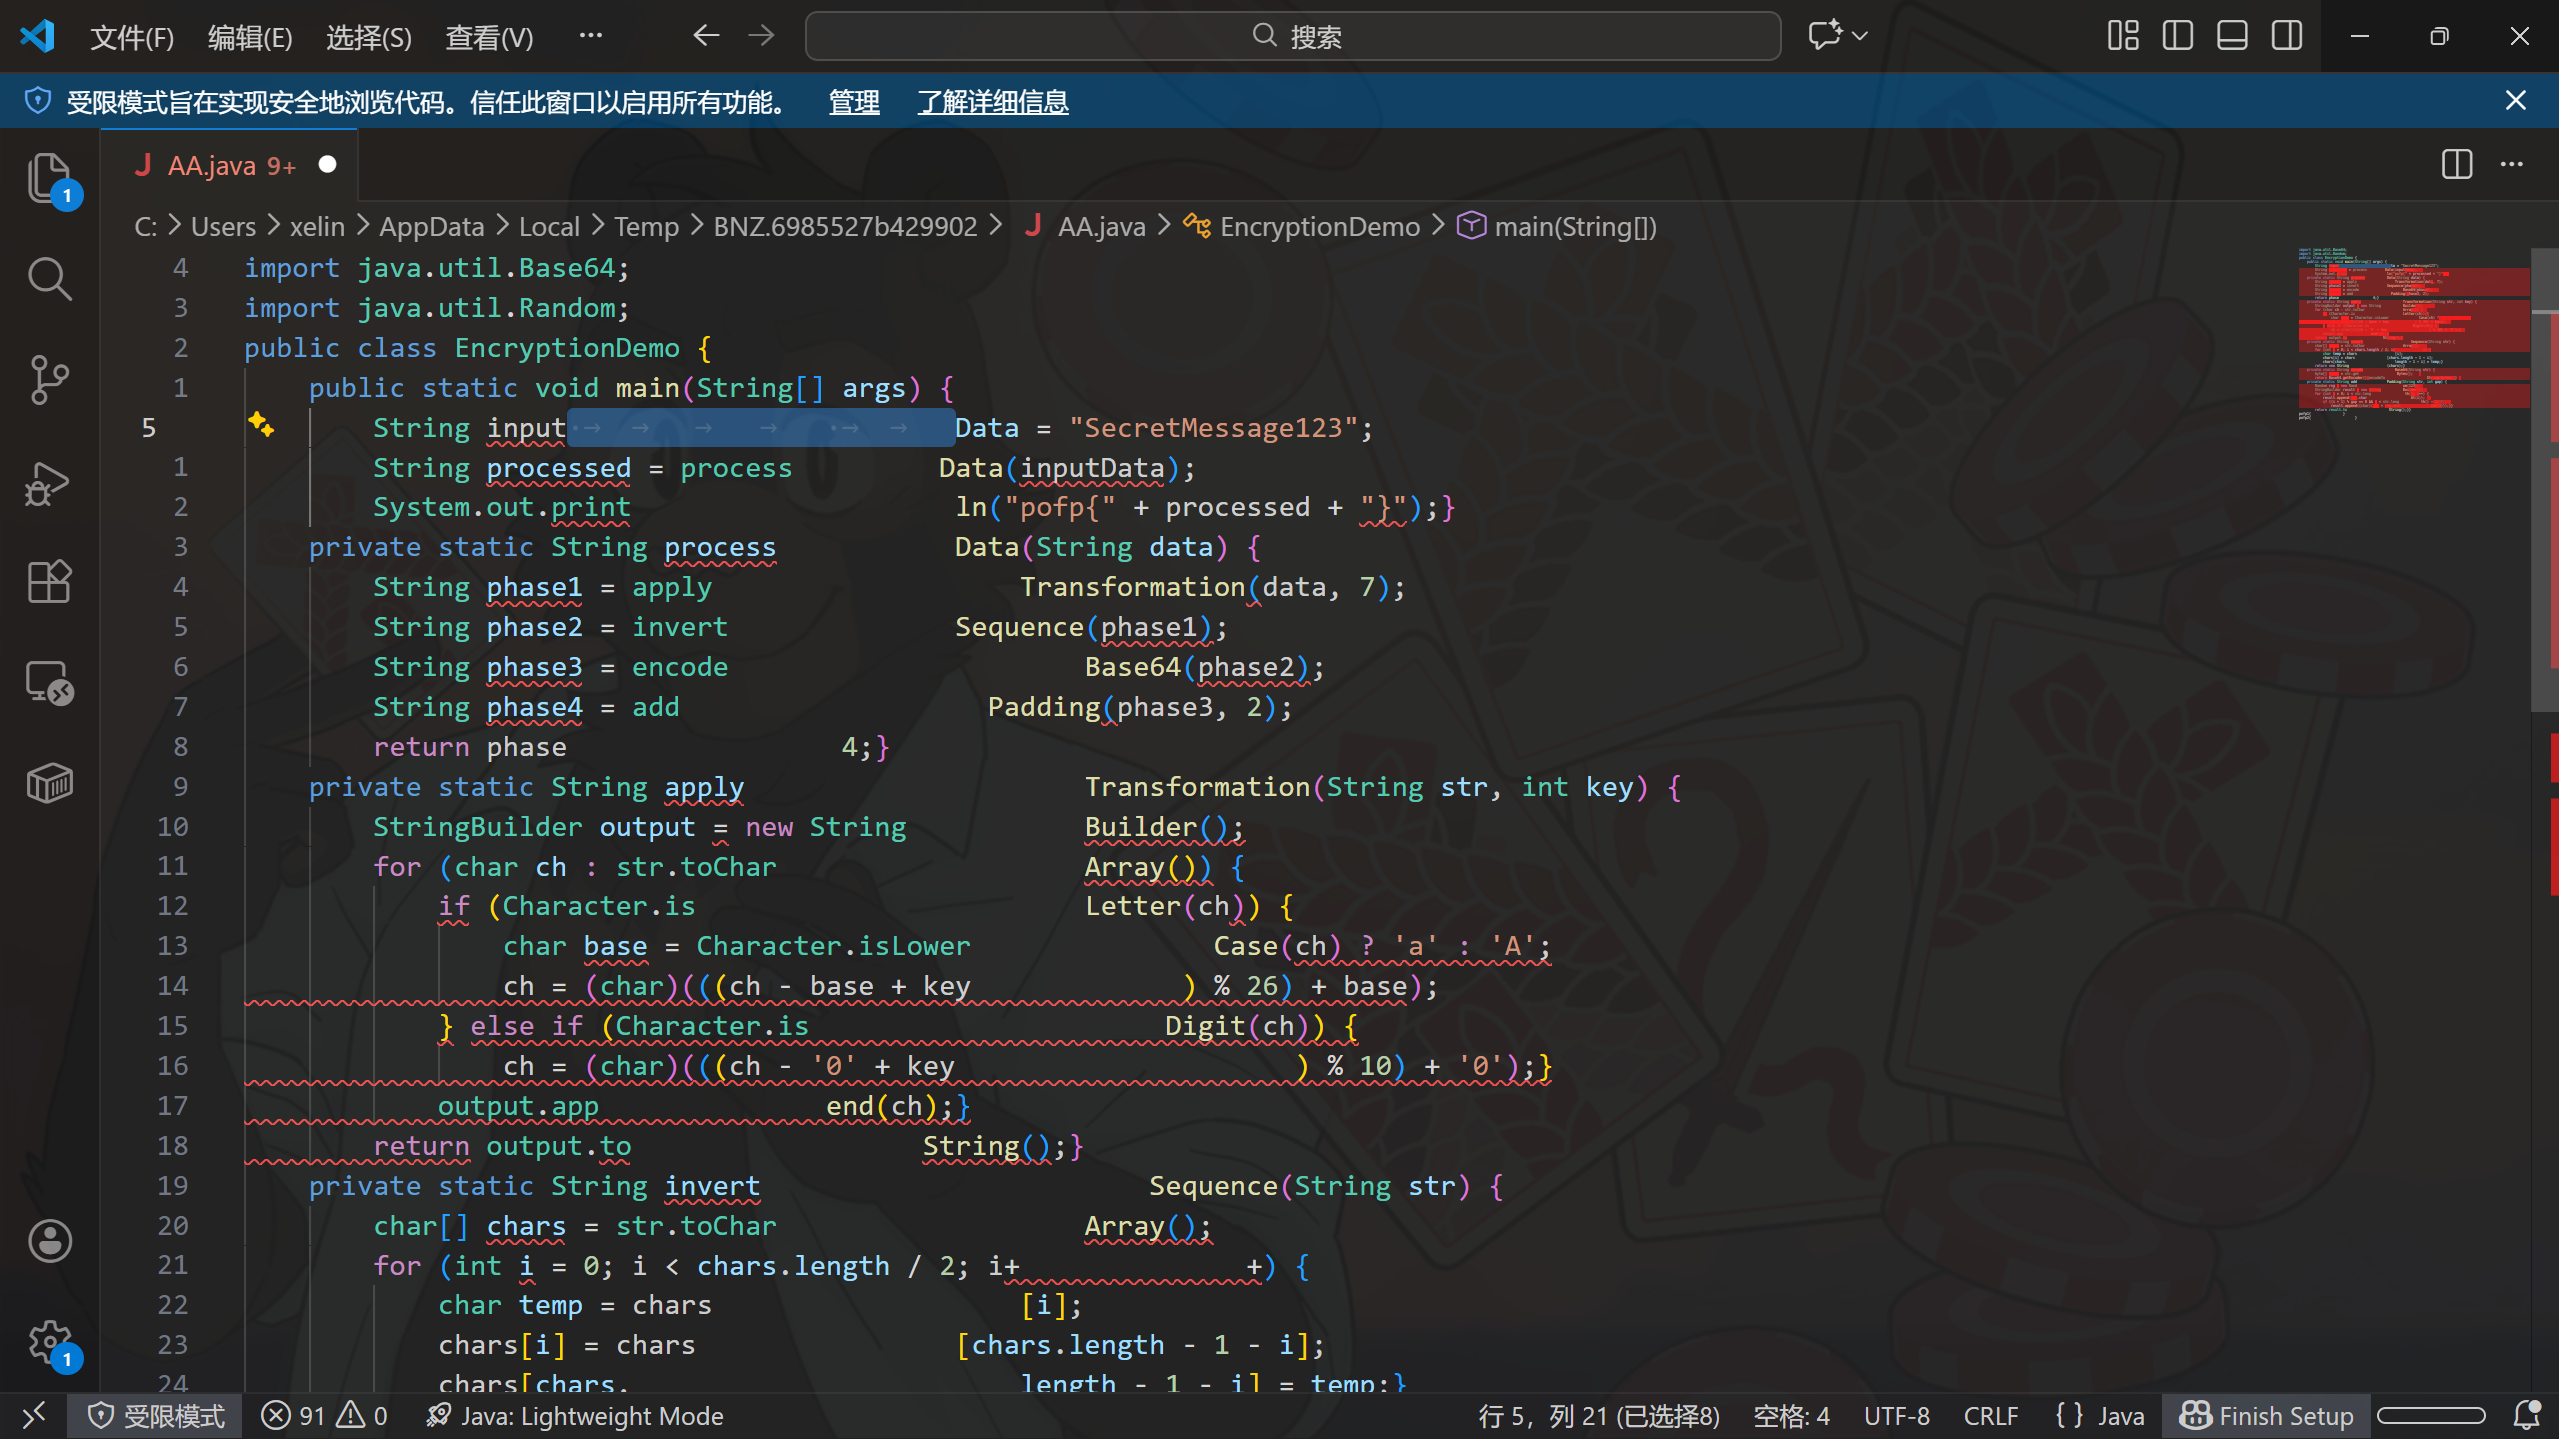2559x1439 pixels.
Task: Expand the main(String[]) method breadcrumb
Action: click(x=1556, y=226)
